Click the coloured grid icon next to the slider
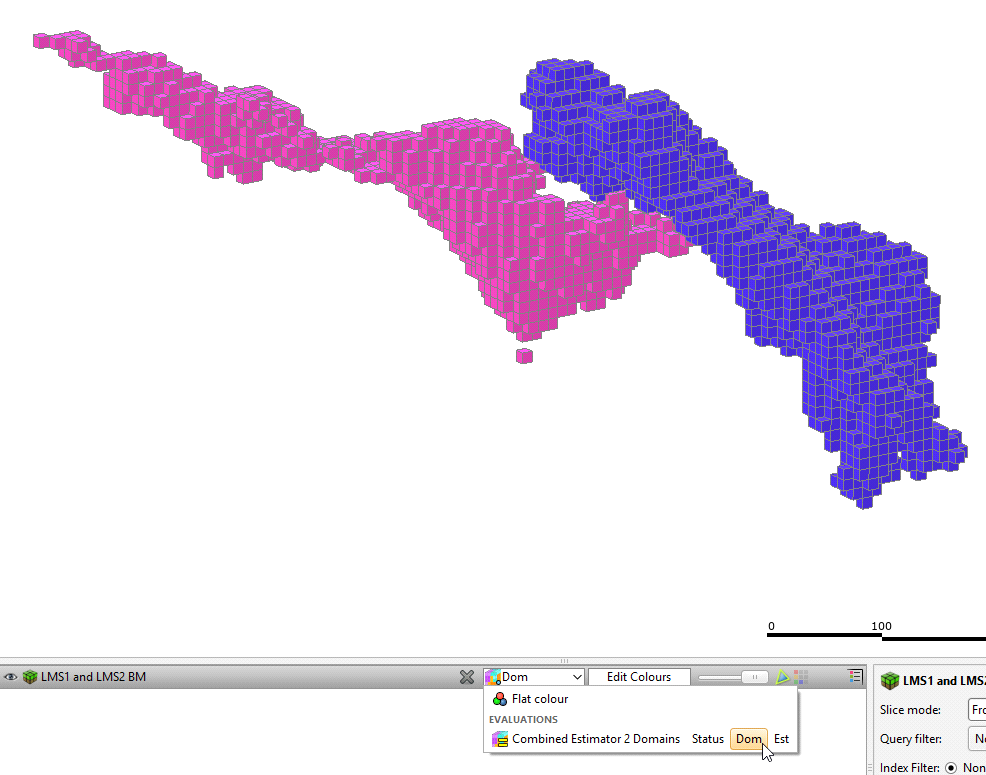Image resolution: width=986 pixels, height=775 pixels. click(x=800, y=677)
